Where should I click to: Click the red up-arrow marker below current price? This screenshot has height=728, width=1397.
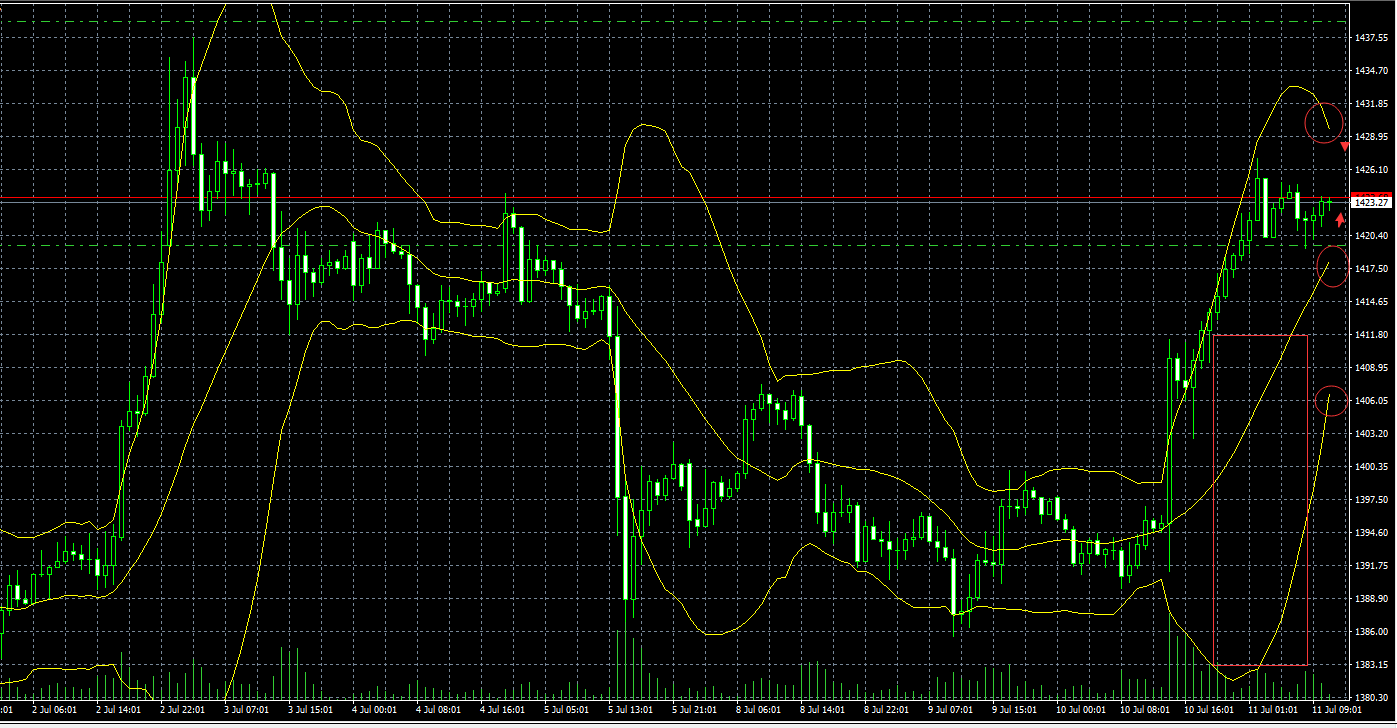click(1340, 220)
